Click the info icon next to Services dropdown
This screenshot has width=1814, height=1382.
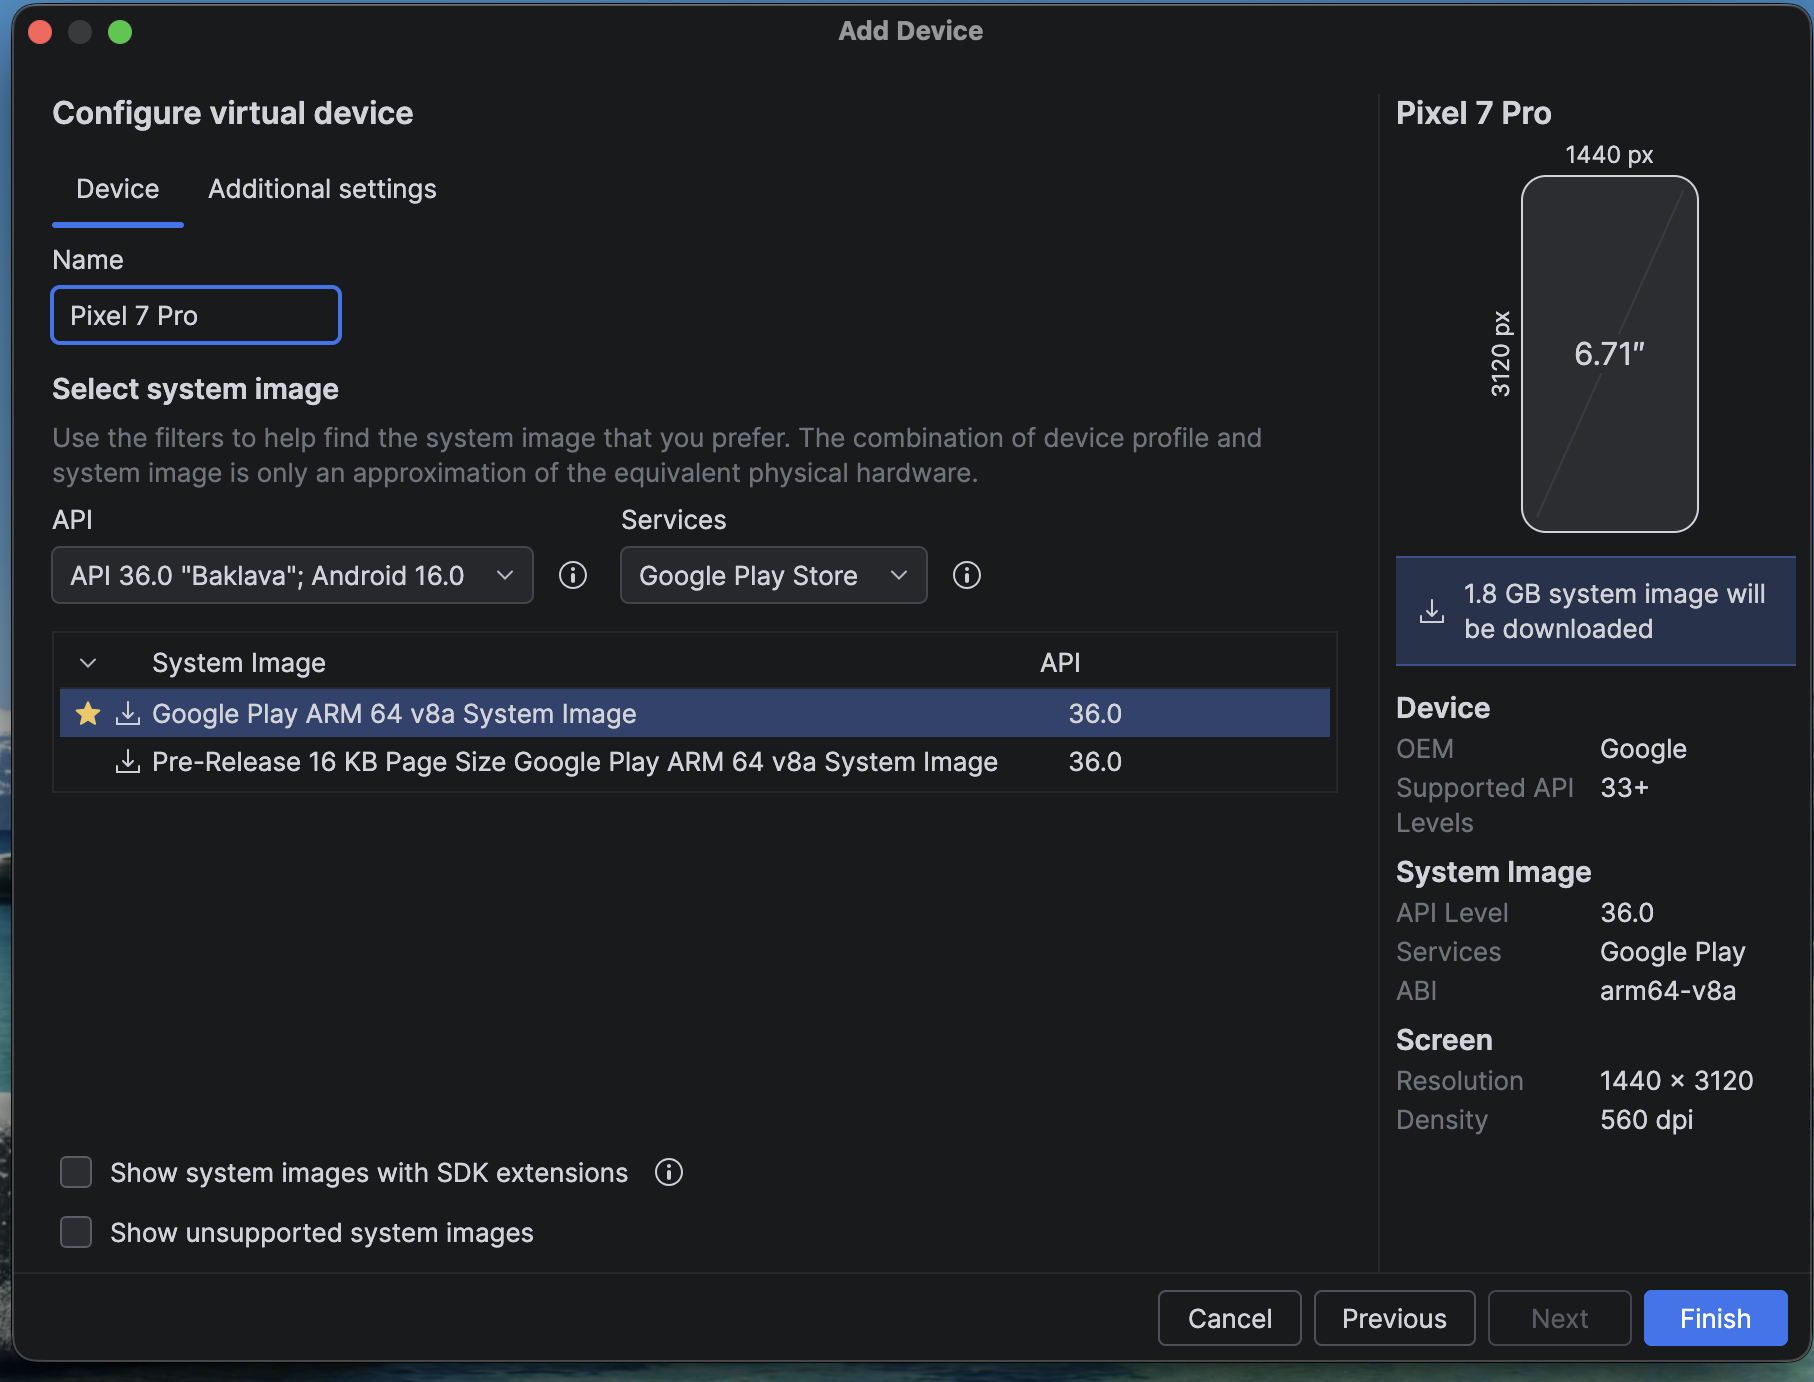point(967,575)
